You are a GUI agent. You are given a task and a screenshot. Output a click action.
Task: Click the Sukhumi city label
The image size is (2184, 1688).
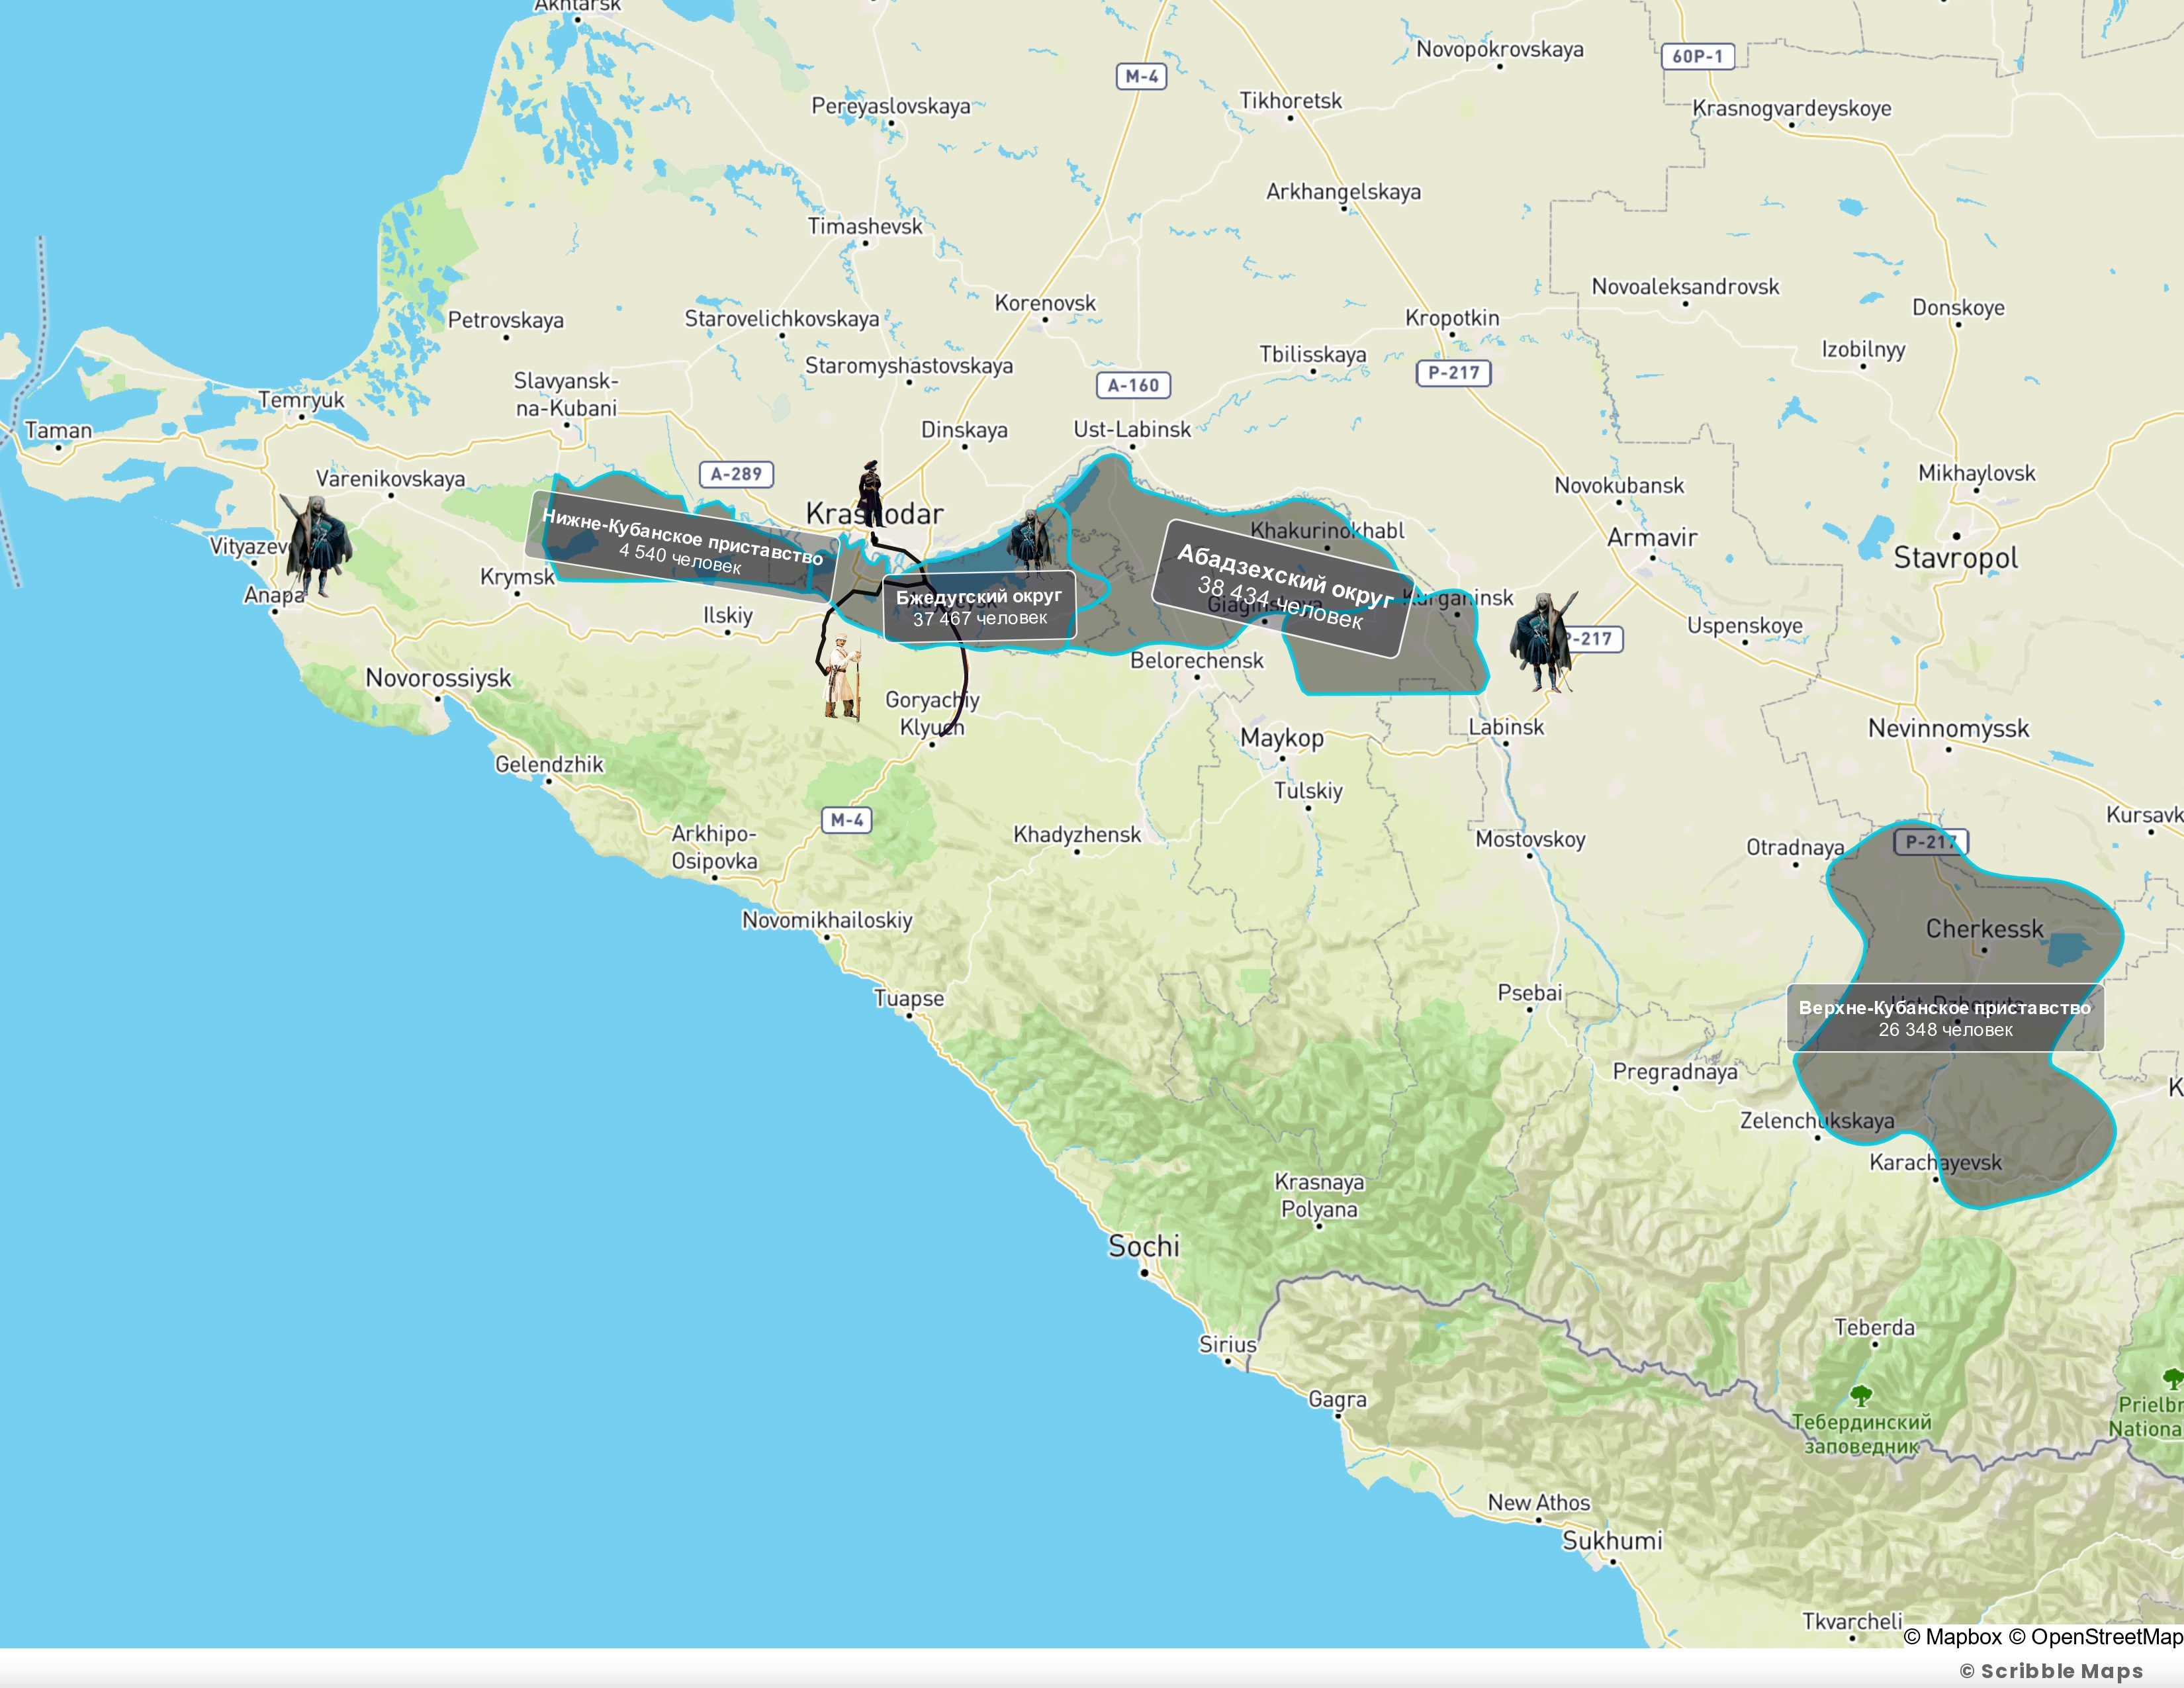[1612, 1541]
